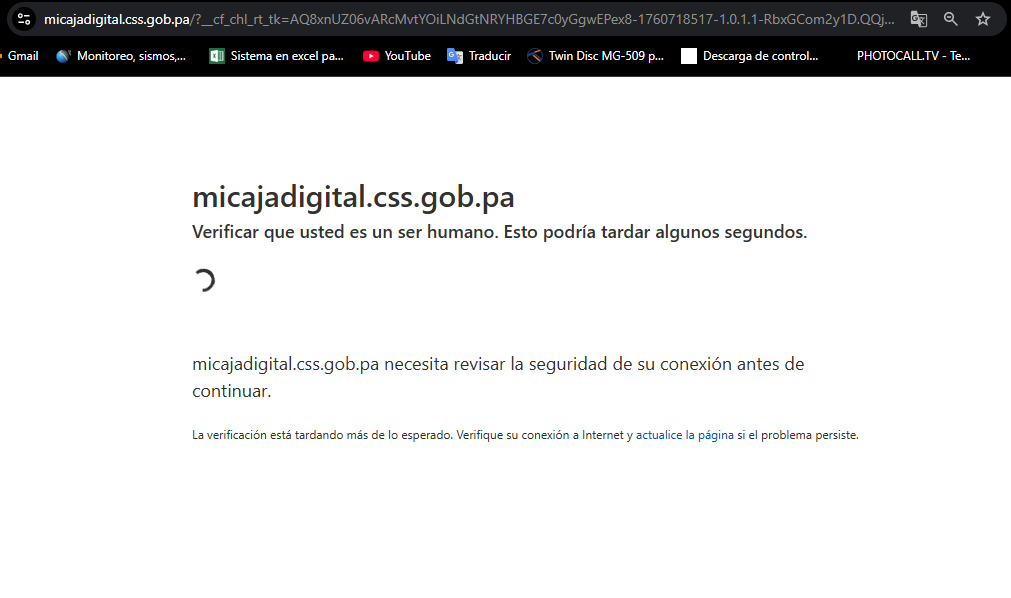Viewport: 1011px width, 598px height.
Task: Click 'necesita revisar la seguridad' paragraph
Action: pos(498,377)
